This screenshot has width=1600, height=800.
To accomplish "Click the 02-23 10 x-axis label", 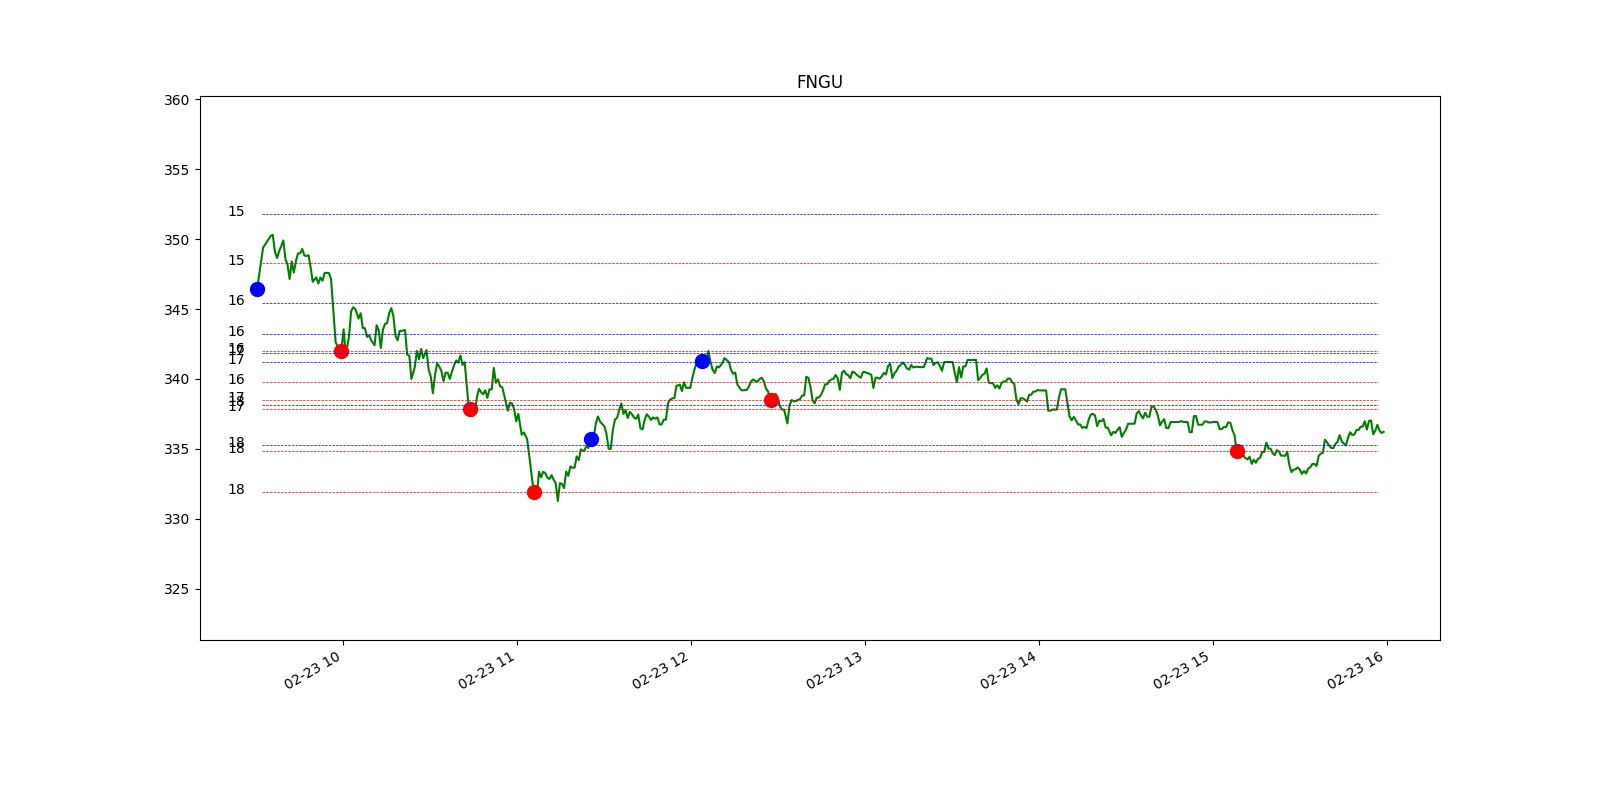I will click(x=312, y=670).
